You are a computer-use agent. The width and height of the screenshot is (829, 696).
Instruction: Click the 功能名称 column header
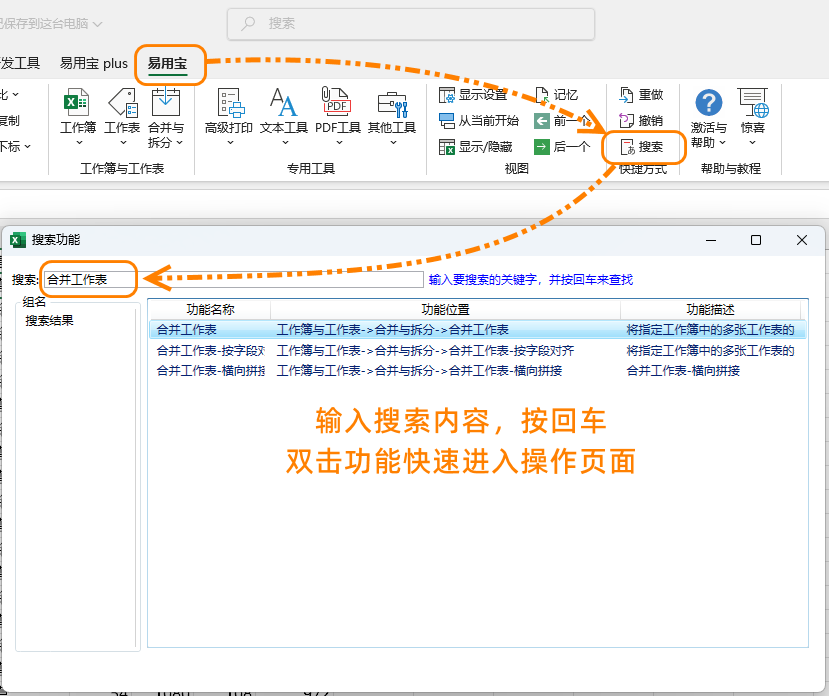click(210, 309)
